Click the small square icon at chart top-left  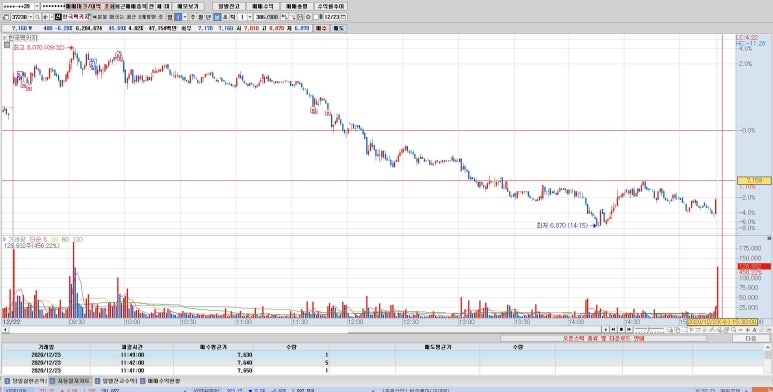(x=6, y=45)
